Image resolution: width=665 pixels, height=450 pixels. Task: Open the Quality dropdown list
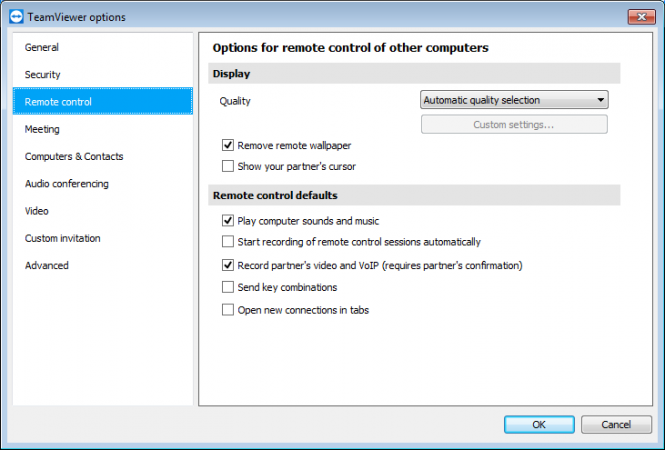tap(514, 100)
